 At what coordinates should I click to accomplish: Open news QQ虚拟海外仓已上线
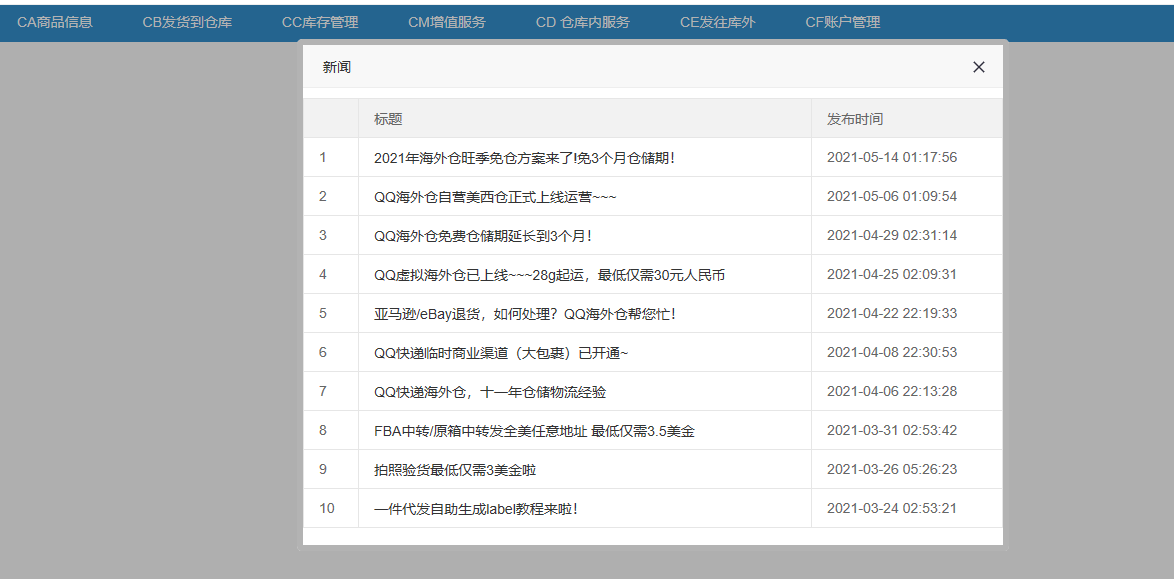[549, 275]
